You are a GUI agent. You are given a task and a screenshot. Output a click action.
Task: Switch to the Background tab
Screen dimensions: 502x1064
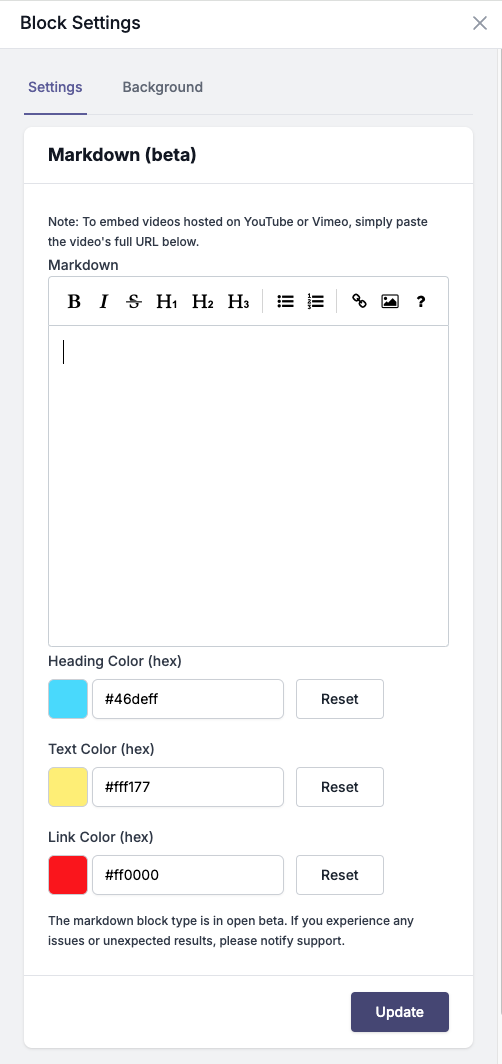point(163,87)
